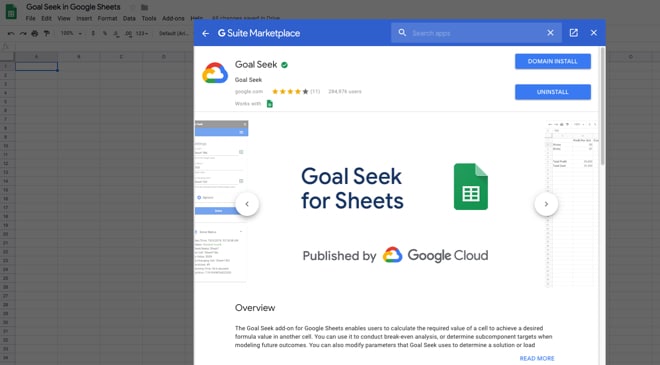Viewport: 660px width, 365px height.
Task: Undo using the Sheets toolbar
Action: (11, 33)
